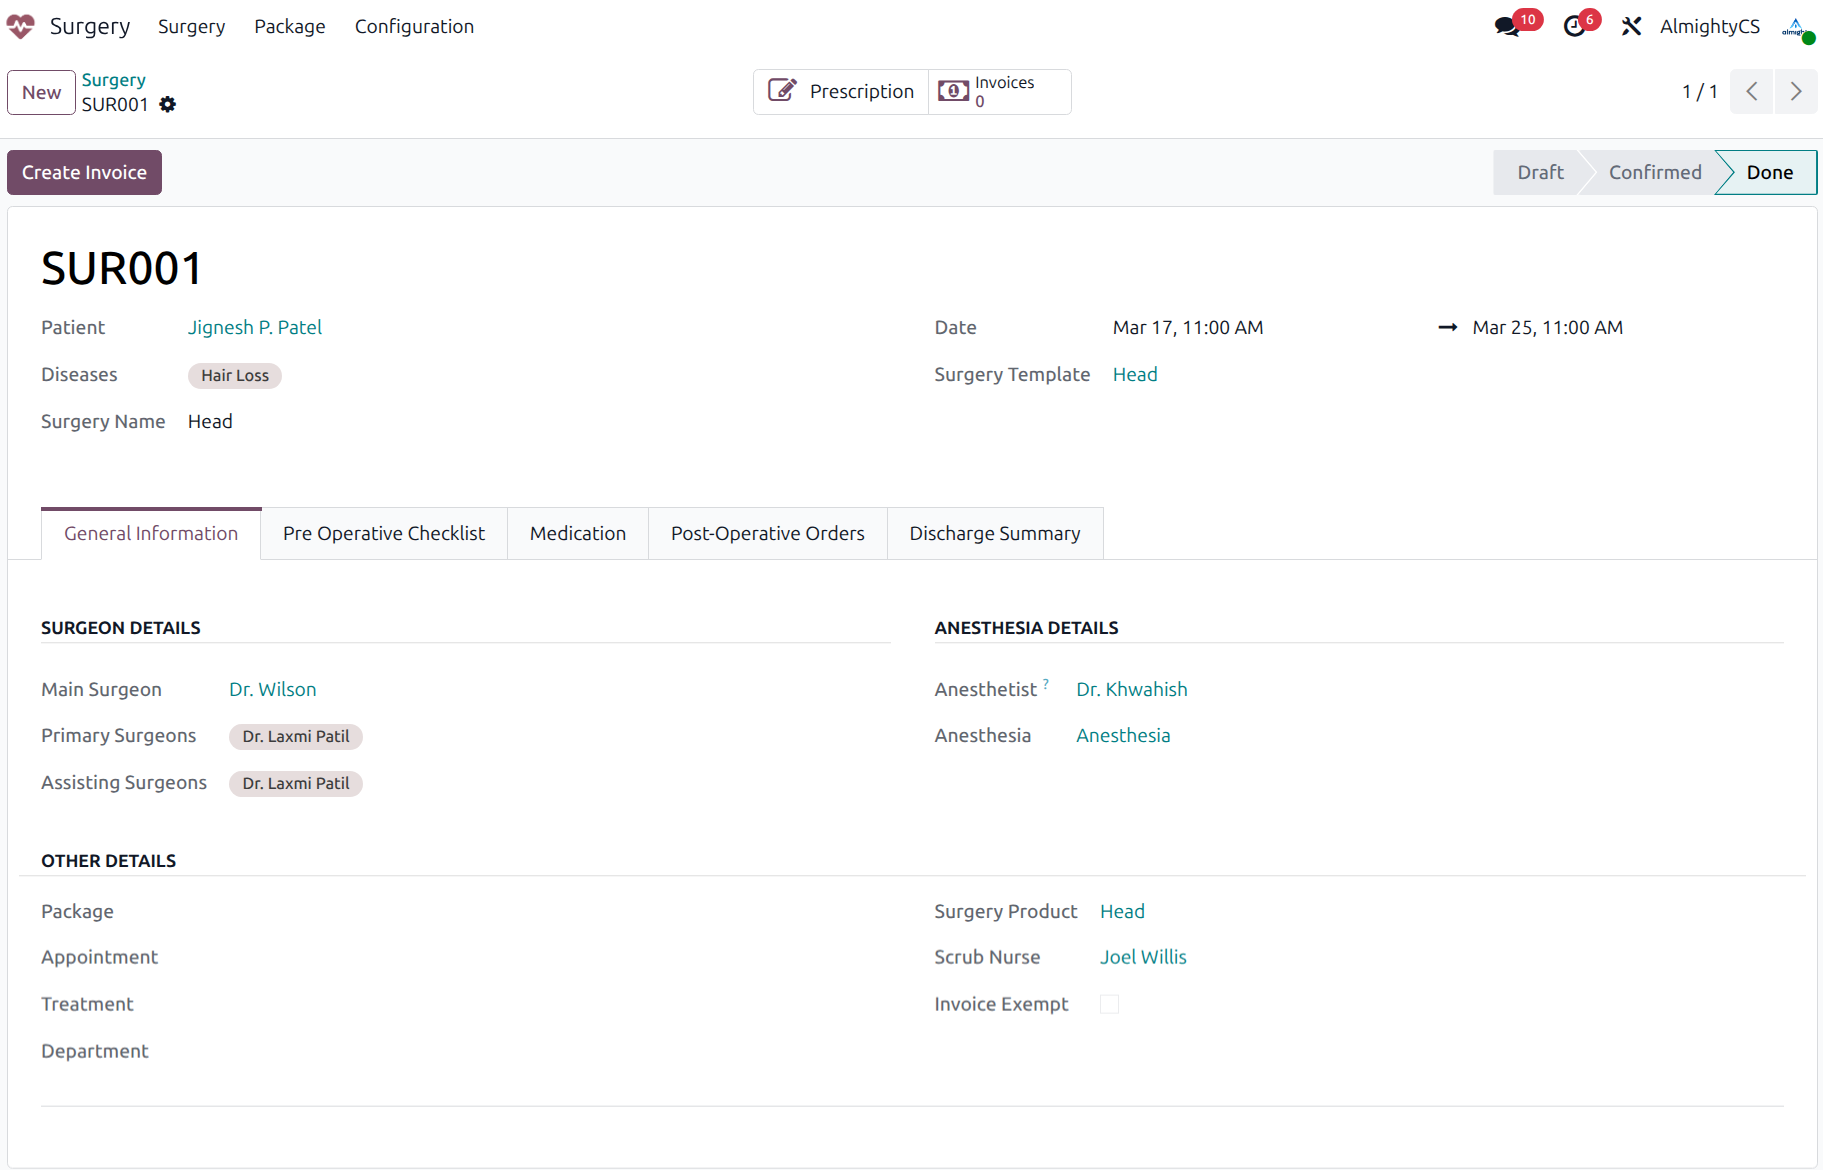Click the Surgery app title
The width and height of the screenshot is (1823, 1170).
click(x=90, y=26)
